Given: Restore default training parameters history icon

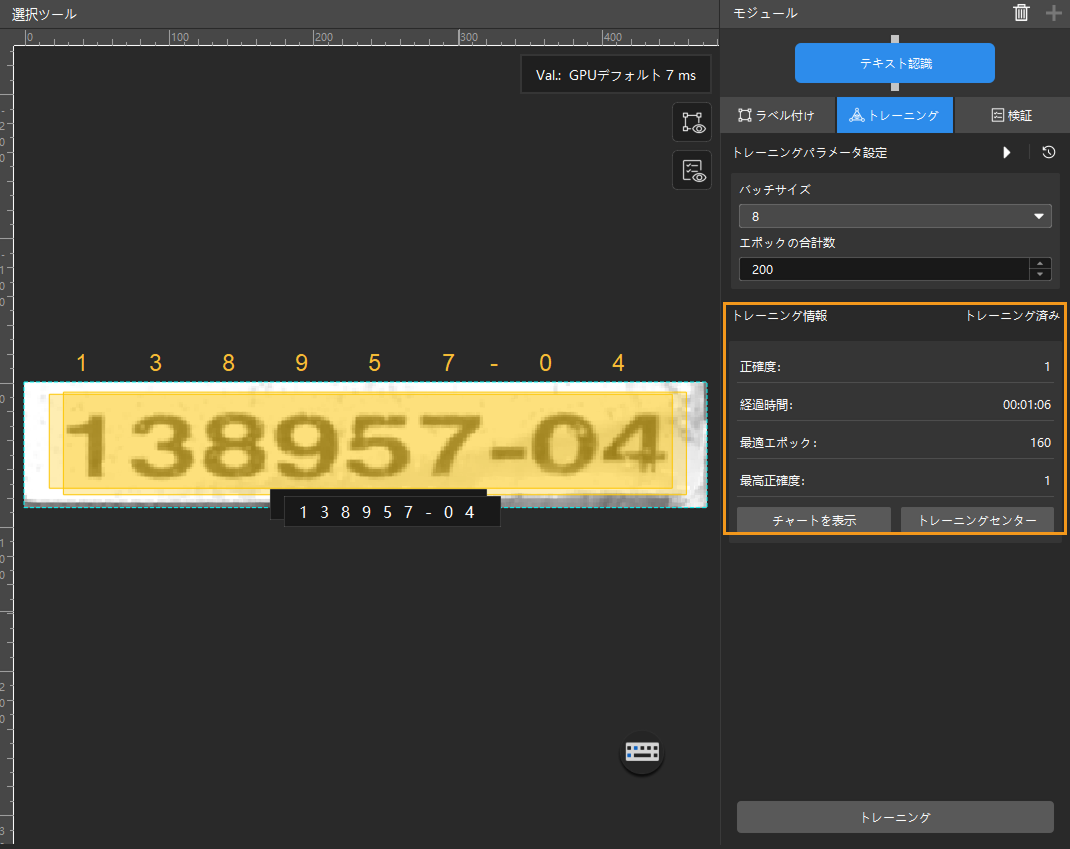Looking at the screenshot, I should pyautogui.click(x=1049, y=152).
